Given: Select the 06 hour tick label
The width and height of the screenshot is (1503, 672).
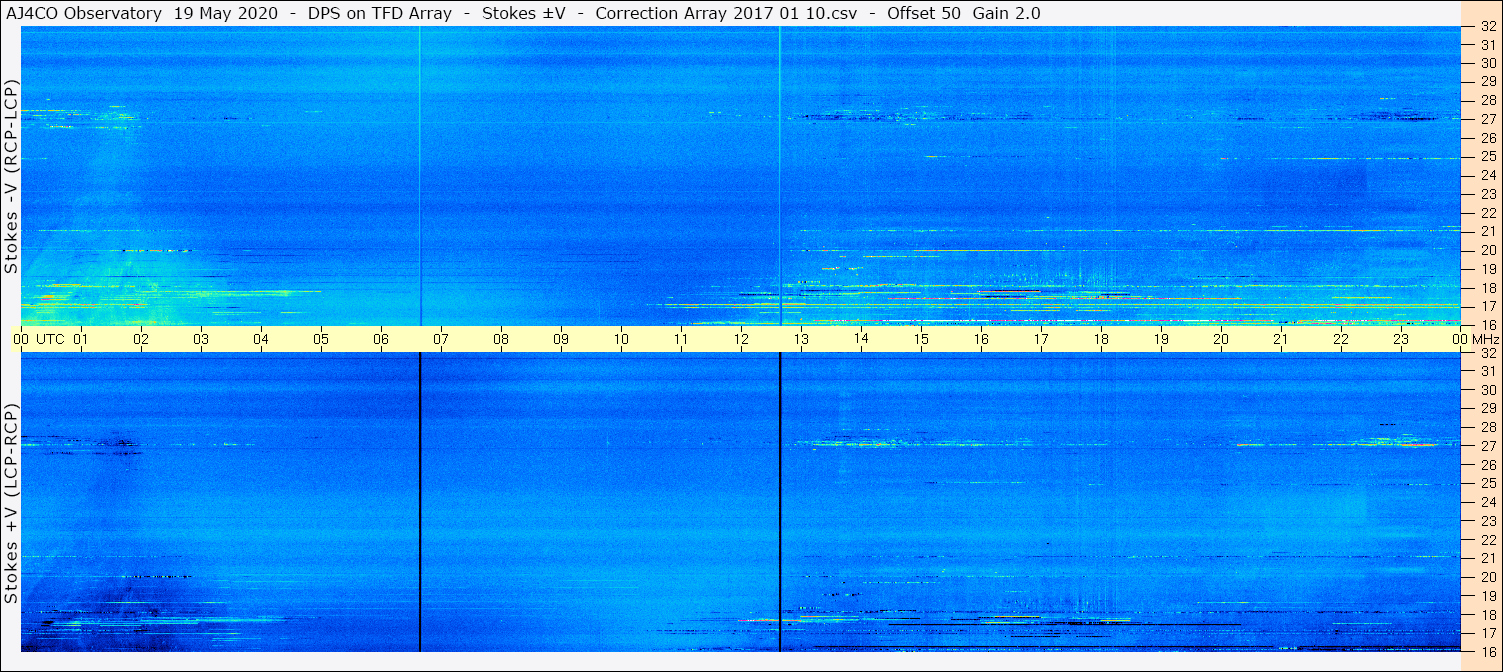Looking at the screenshot, I should click(381, 339).
